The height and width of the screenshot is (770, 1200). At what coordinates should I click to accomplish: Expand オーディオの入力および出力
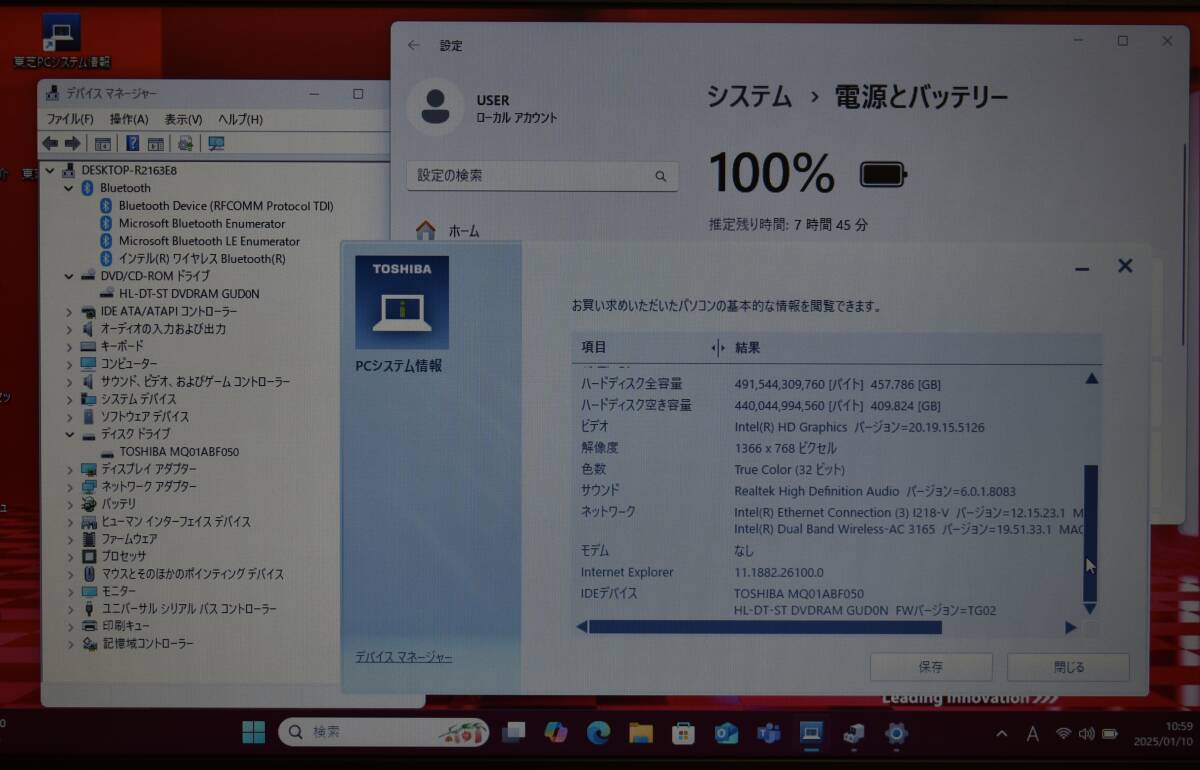68,329
